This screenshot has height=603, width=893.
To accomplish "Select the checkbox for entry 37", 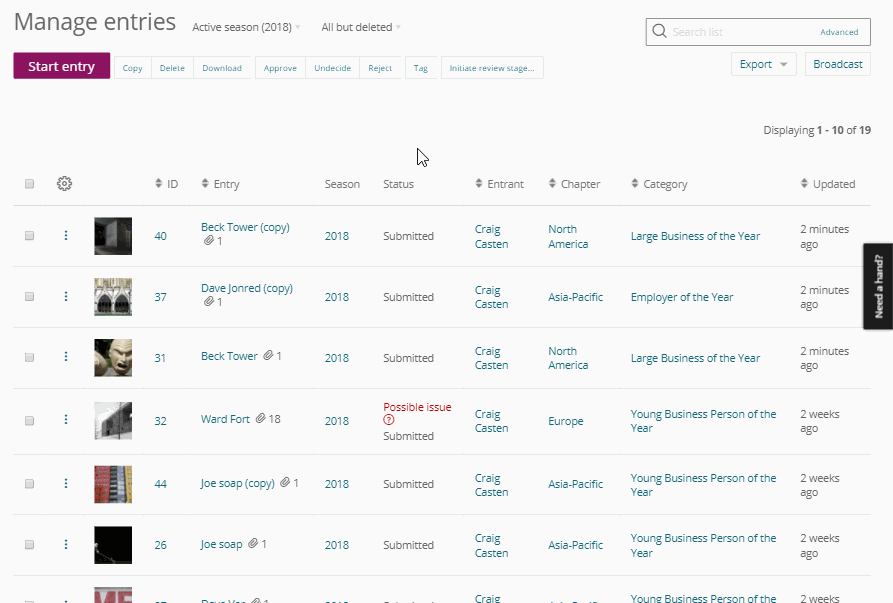I will 30,297.
